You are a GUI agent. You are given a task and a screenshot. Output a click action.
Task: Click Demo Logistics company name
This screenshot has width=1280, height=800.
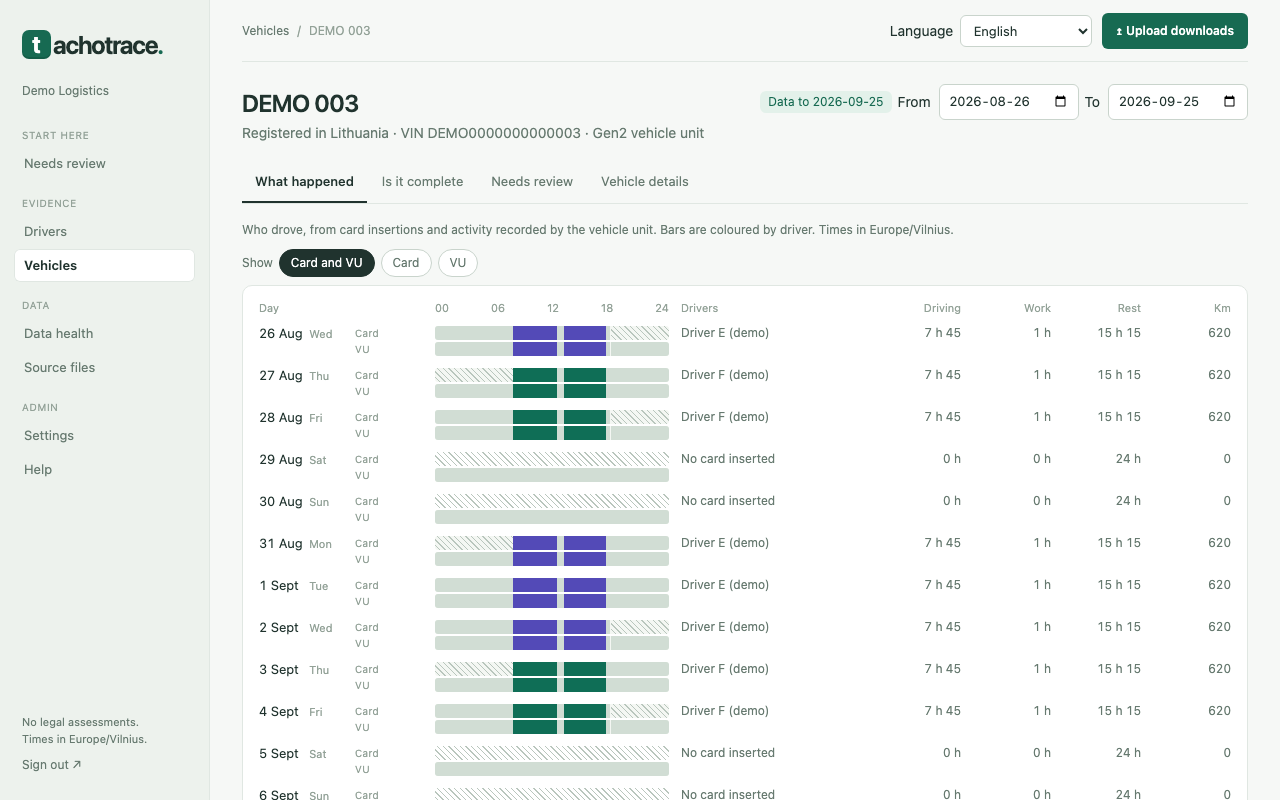coord(65,91)
